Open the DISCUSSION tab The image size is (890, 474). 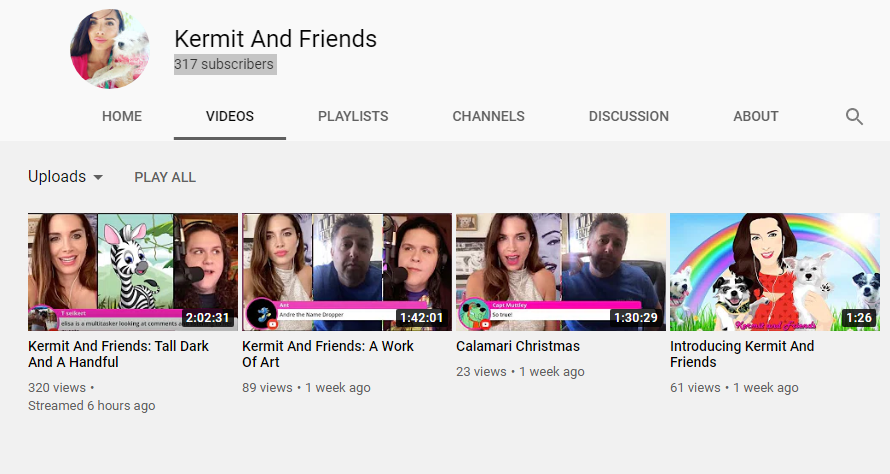click(x=629, y=116)
